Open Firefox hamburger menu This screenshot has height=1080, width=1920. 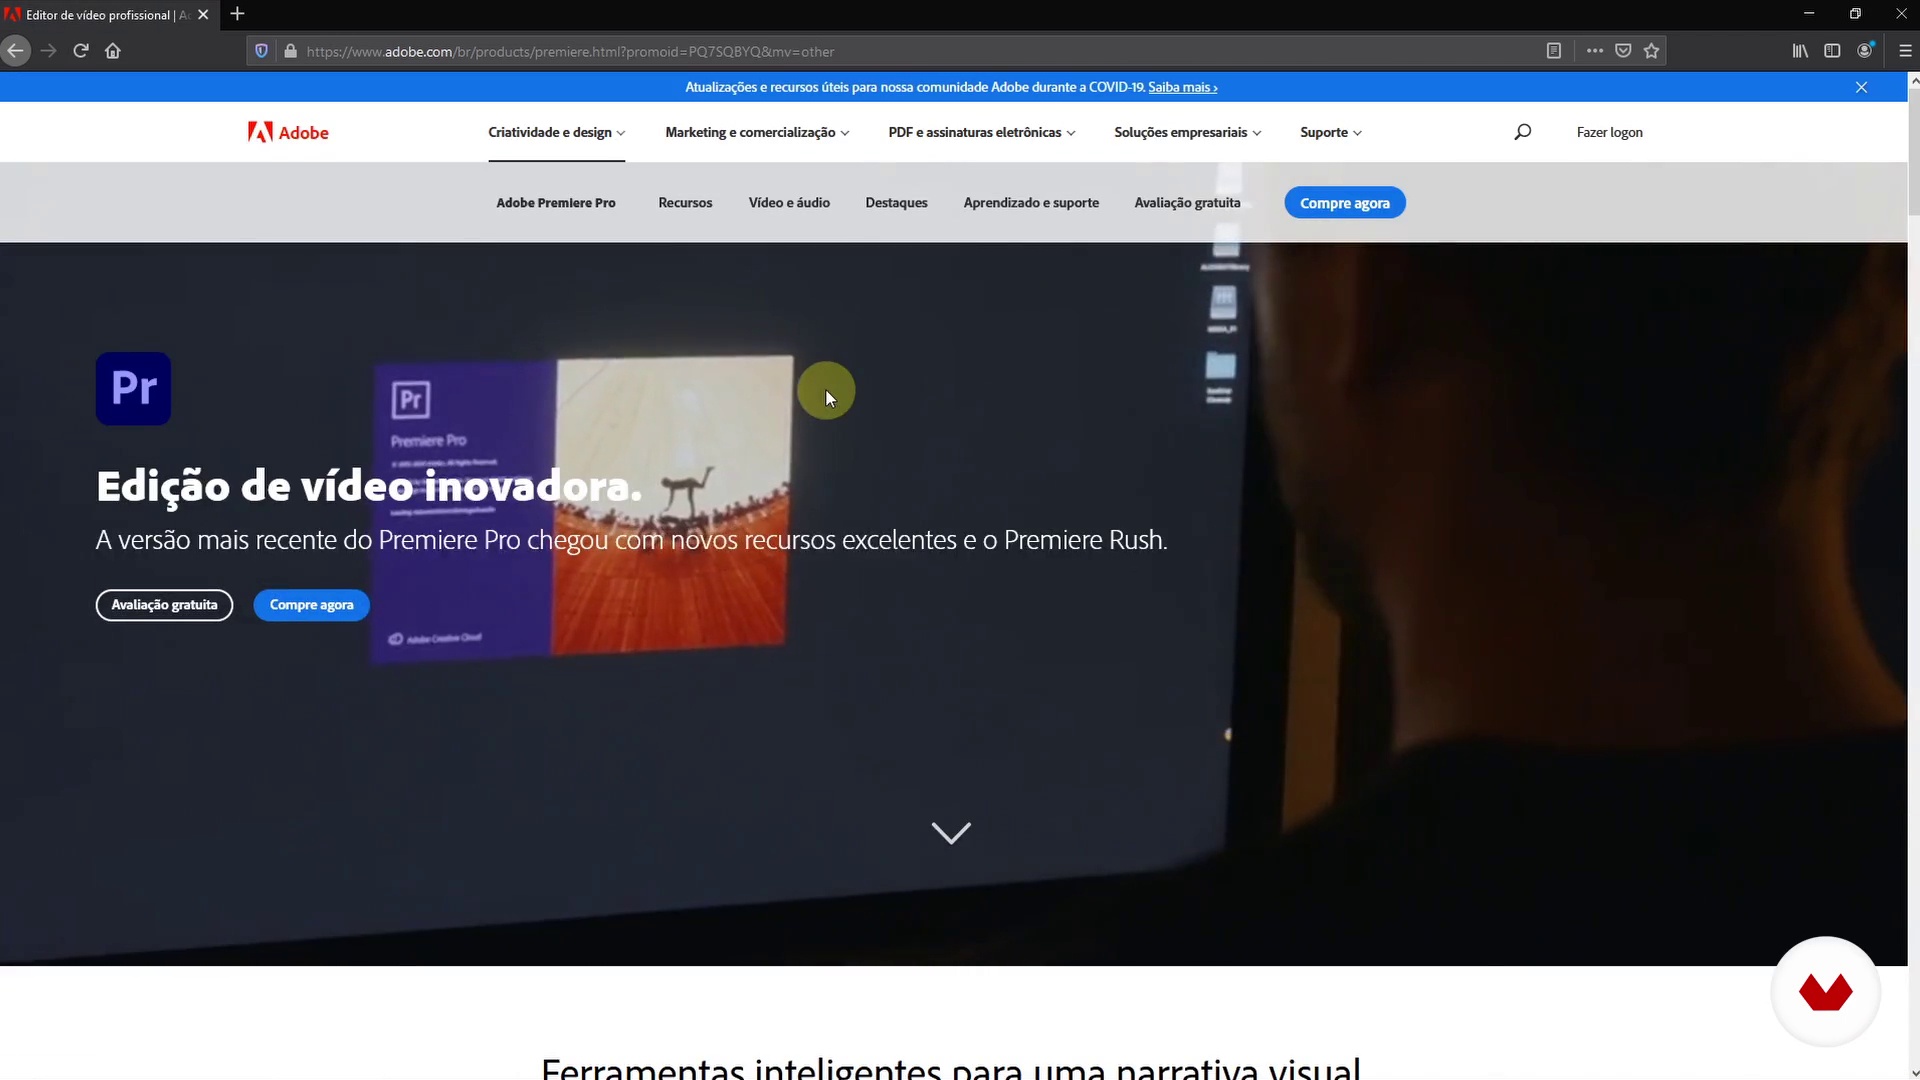pyautogui.click(x=1906, y=51)
